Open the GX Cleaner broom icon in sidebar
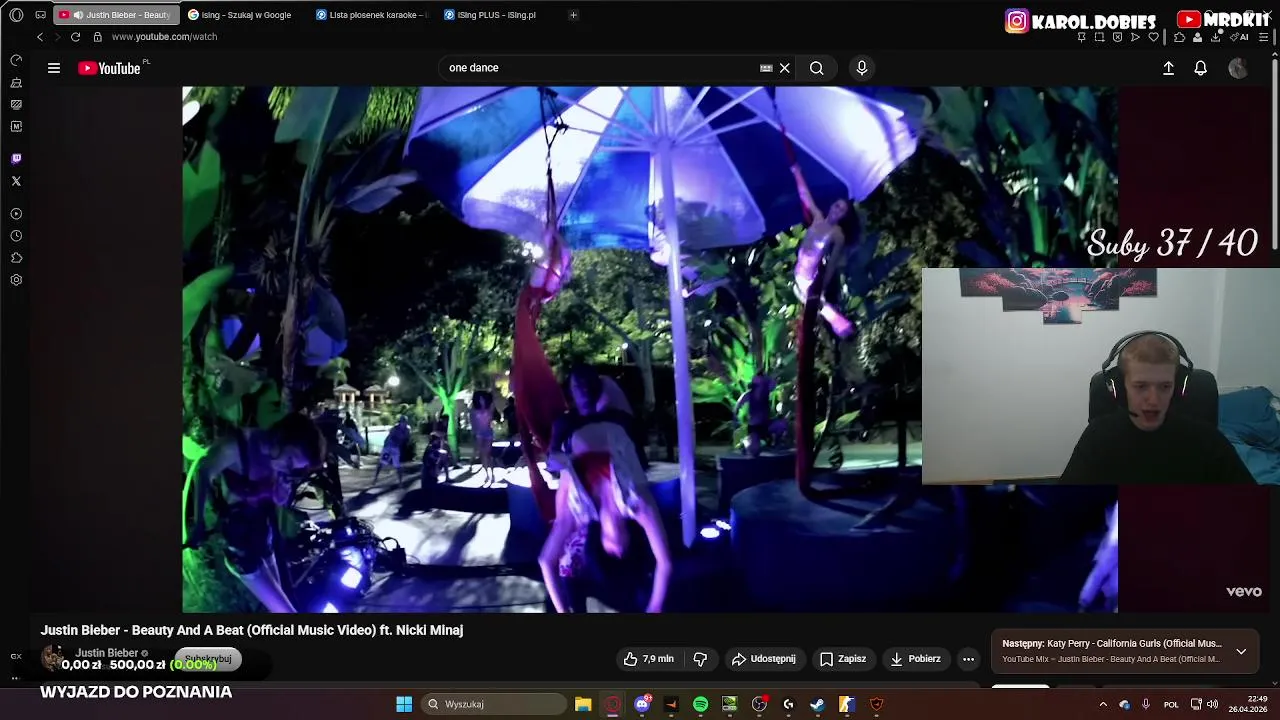This screenshot has height=720, width=1280. click(16, 82)
